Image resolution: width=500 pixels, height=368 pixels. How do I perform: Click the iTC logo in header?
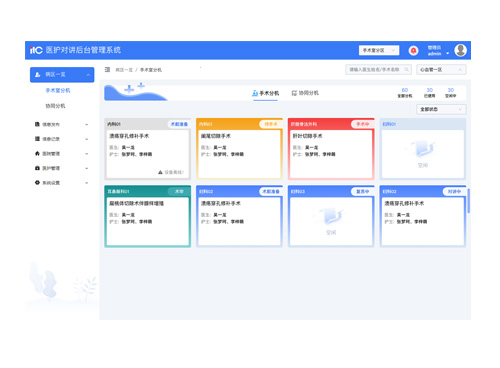(36, 50)
